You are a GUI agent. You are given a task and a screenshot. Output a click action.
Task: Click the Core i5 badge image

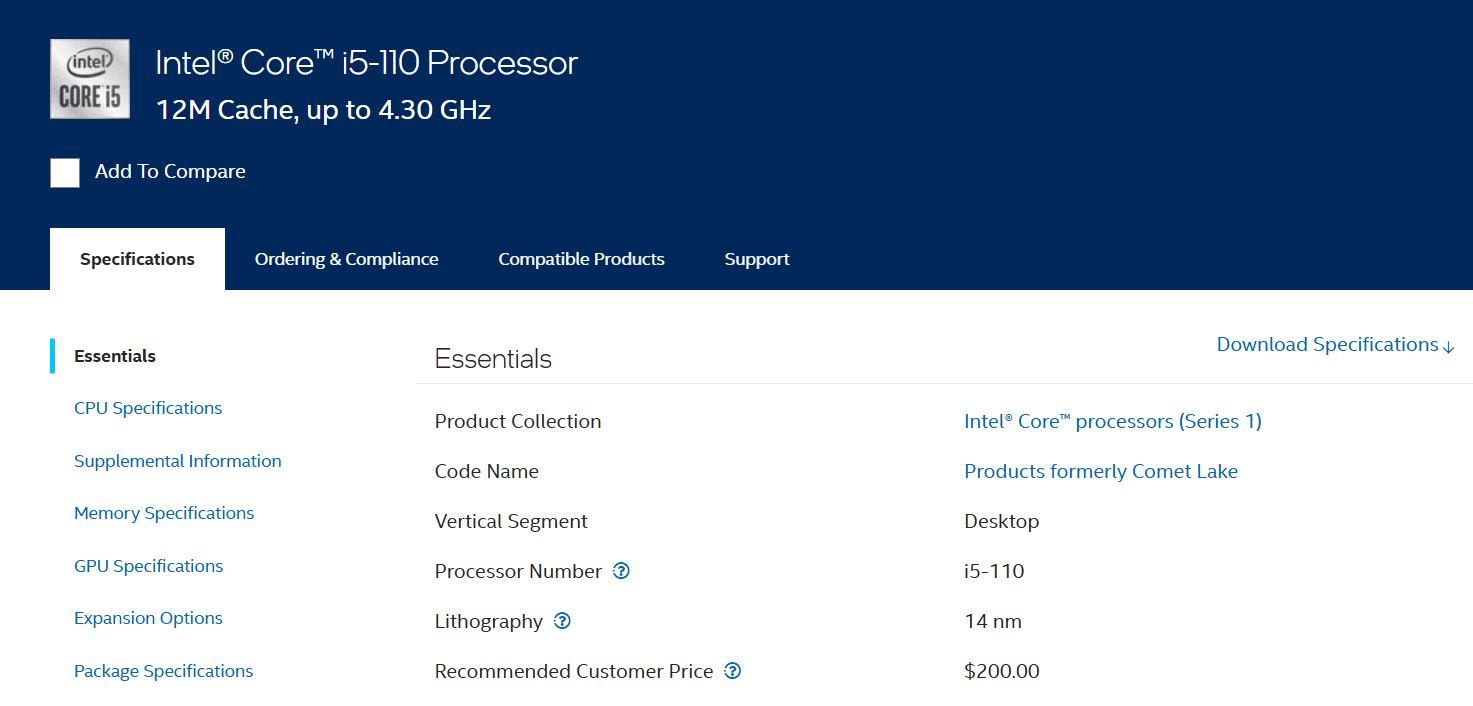pyautogui.click(x=90, y=78)
